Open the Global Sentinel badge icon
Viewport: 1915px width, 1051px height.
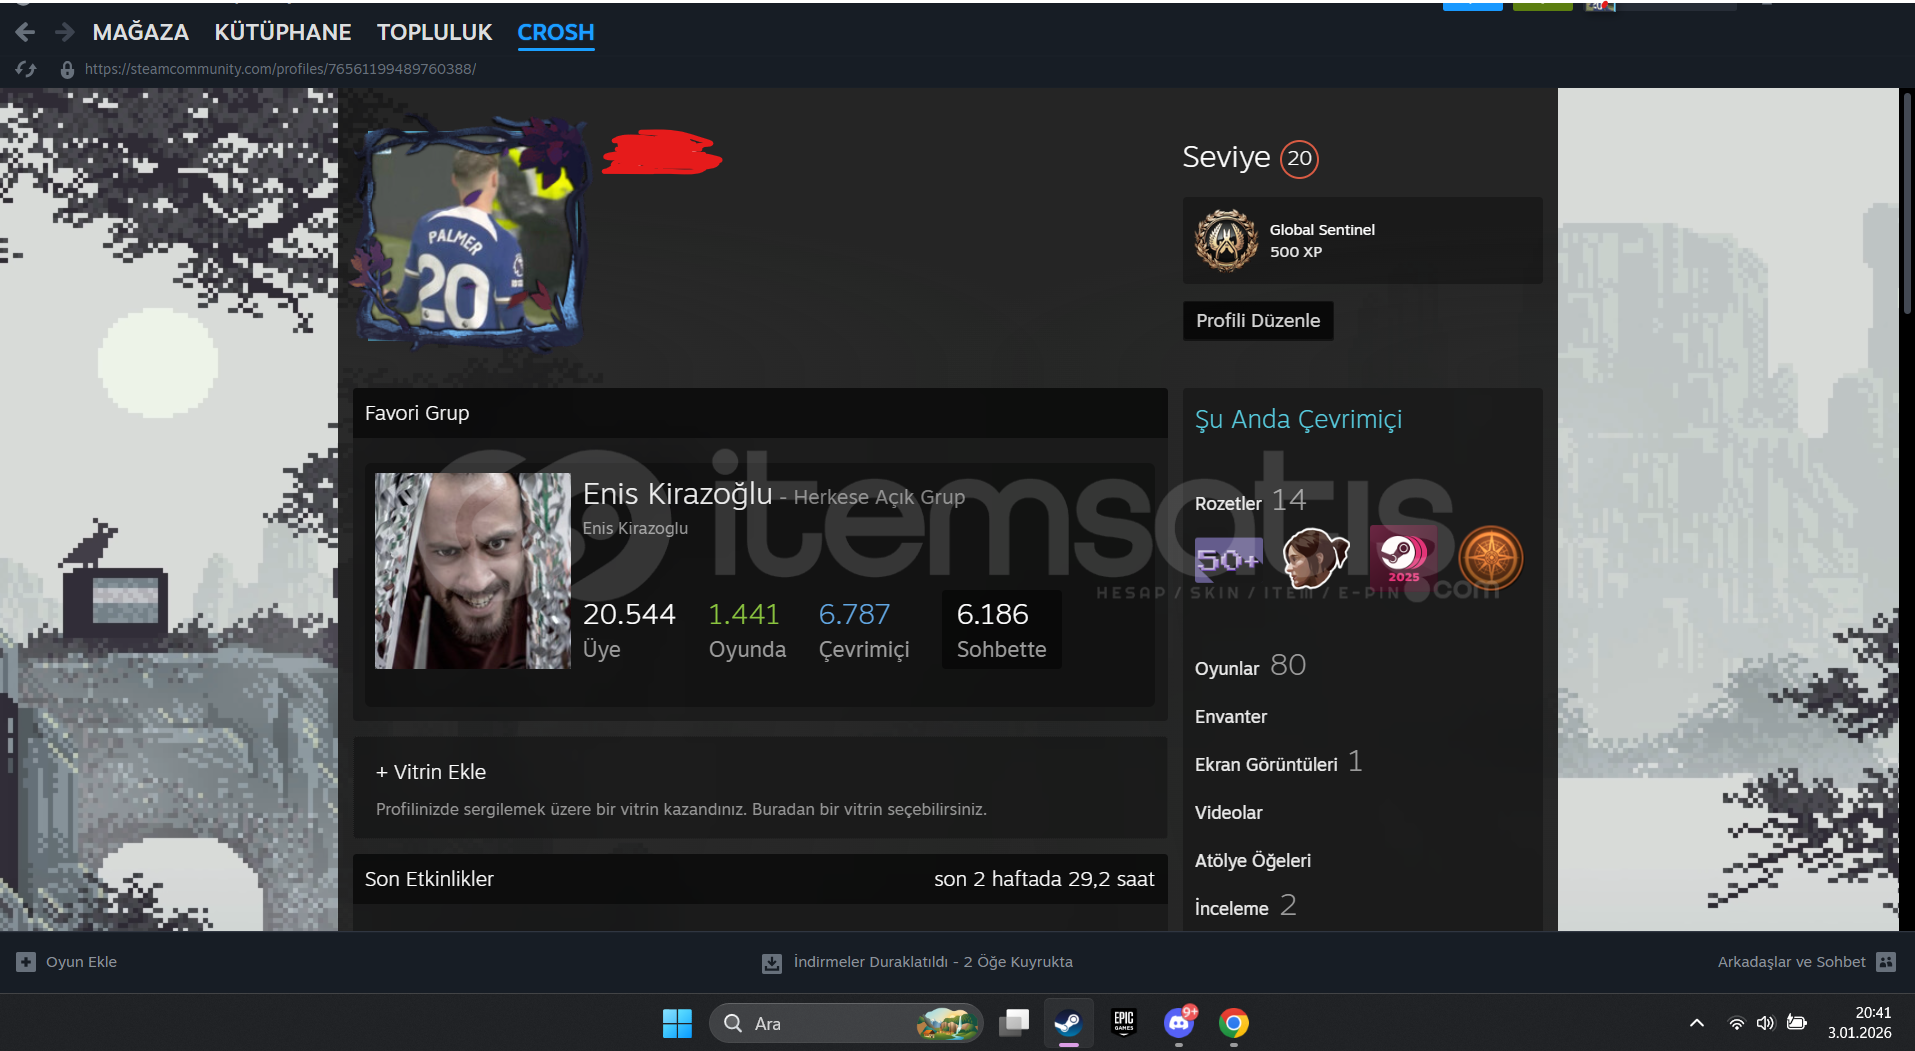point(1226,241)
